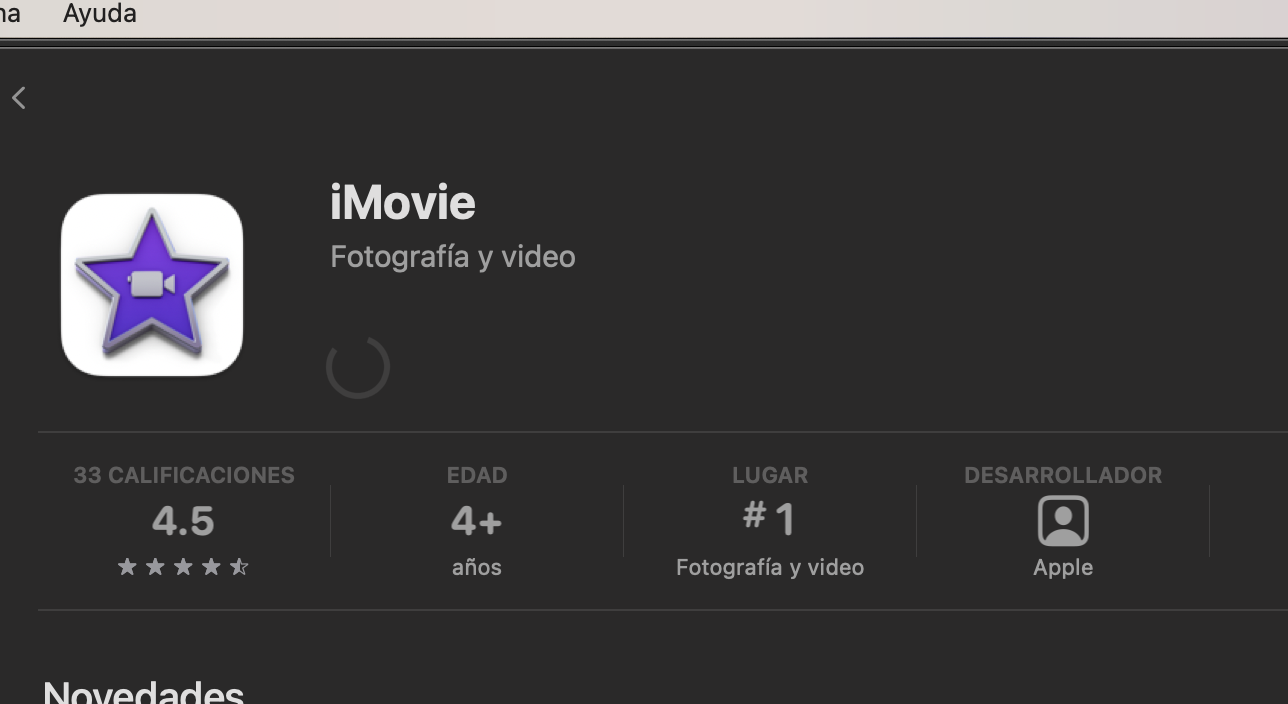Open the Ayuda menu

click(x=99, y=14)
